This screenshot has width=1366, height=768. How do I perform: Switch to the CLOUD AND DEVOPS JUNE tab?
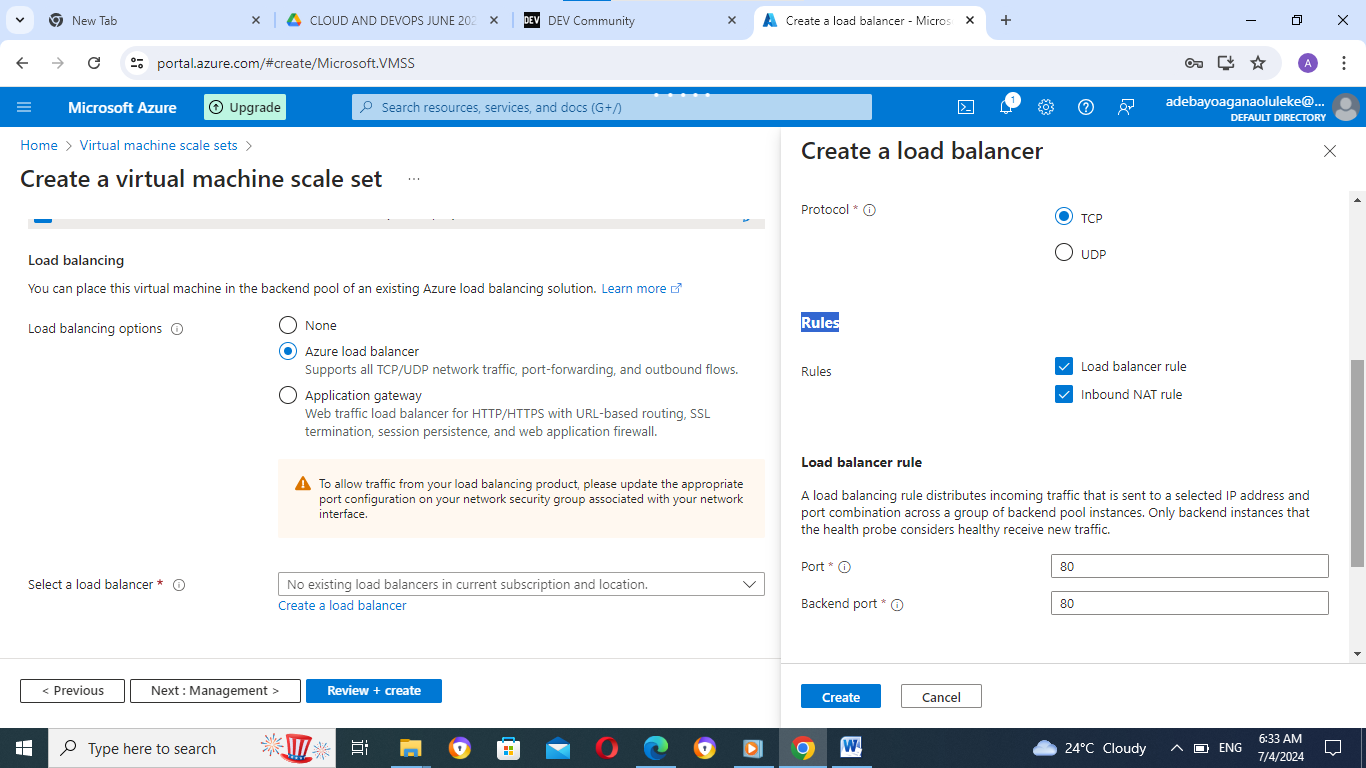393,20
